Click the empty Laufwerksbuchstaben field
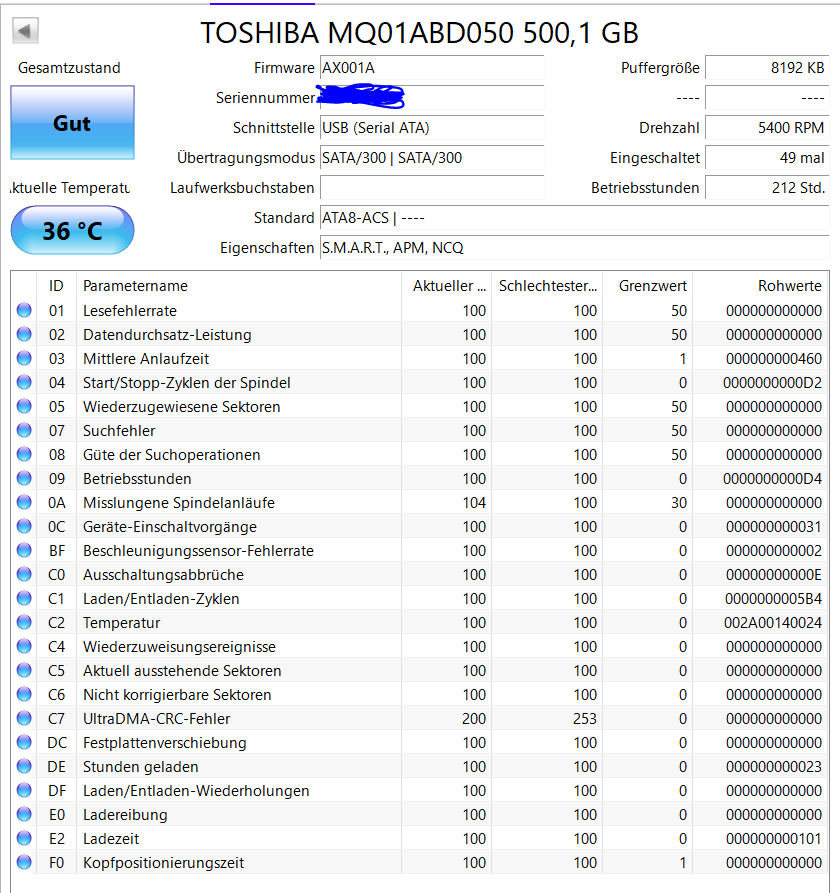Viewport: 840px width, 893px height. [432, 187]
